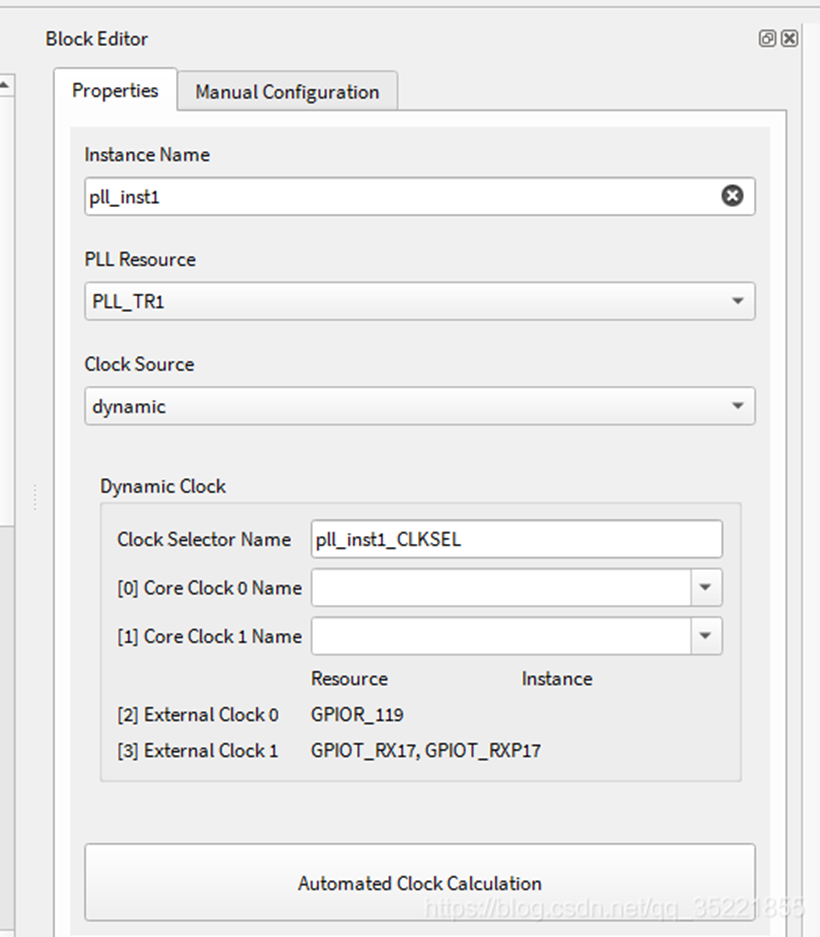Select the Properties tab
Viewport: 820px width, 937px height.
pos(115,90)
